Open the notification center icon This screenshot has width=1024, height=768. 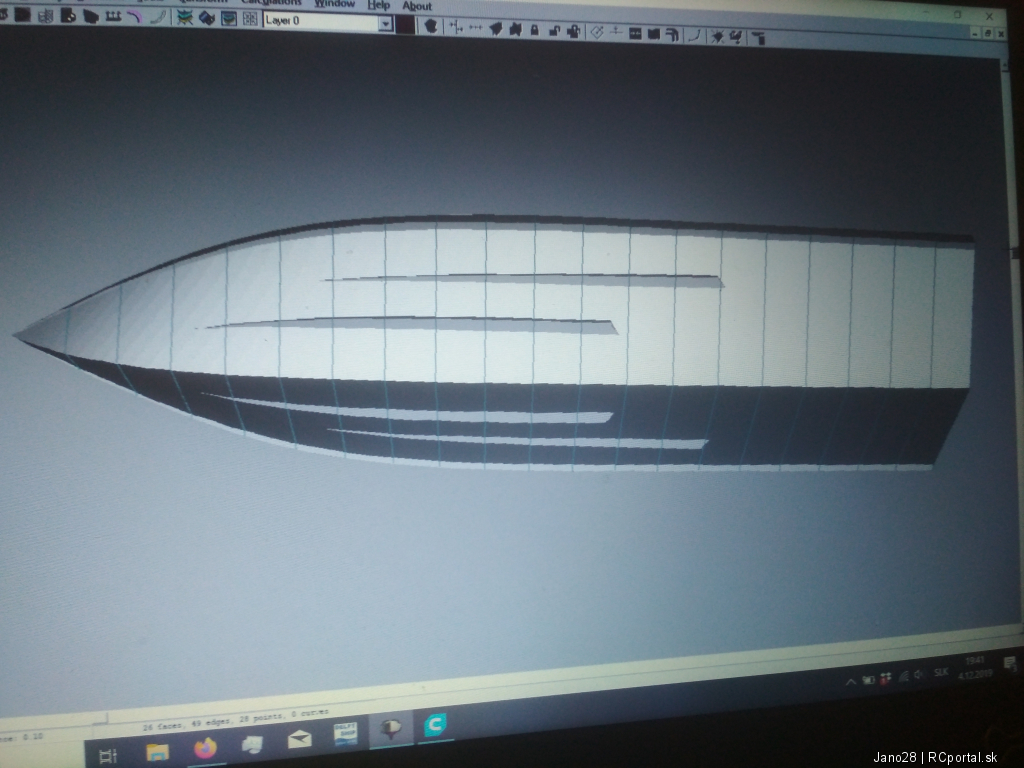point(1009,664)
